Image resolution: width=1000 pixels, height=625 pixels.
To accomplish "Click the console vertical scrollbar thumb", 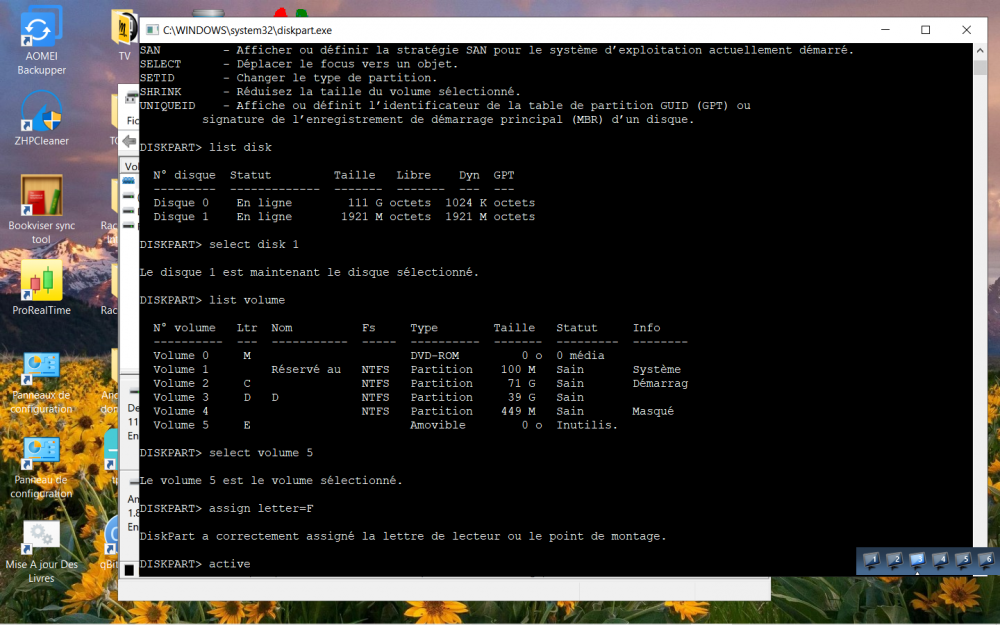I will pyautogui.click(x=980, y=67).
